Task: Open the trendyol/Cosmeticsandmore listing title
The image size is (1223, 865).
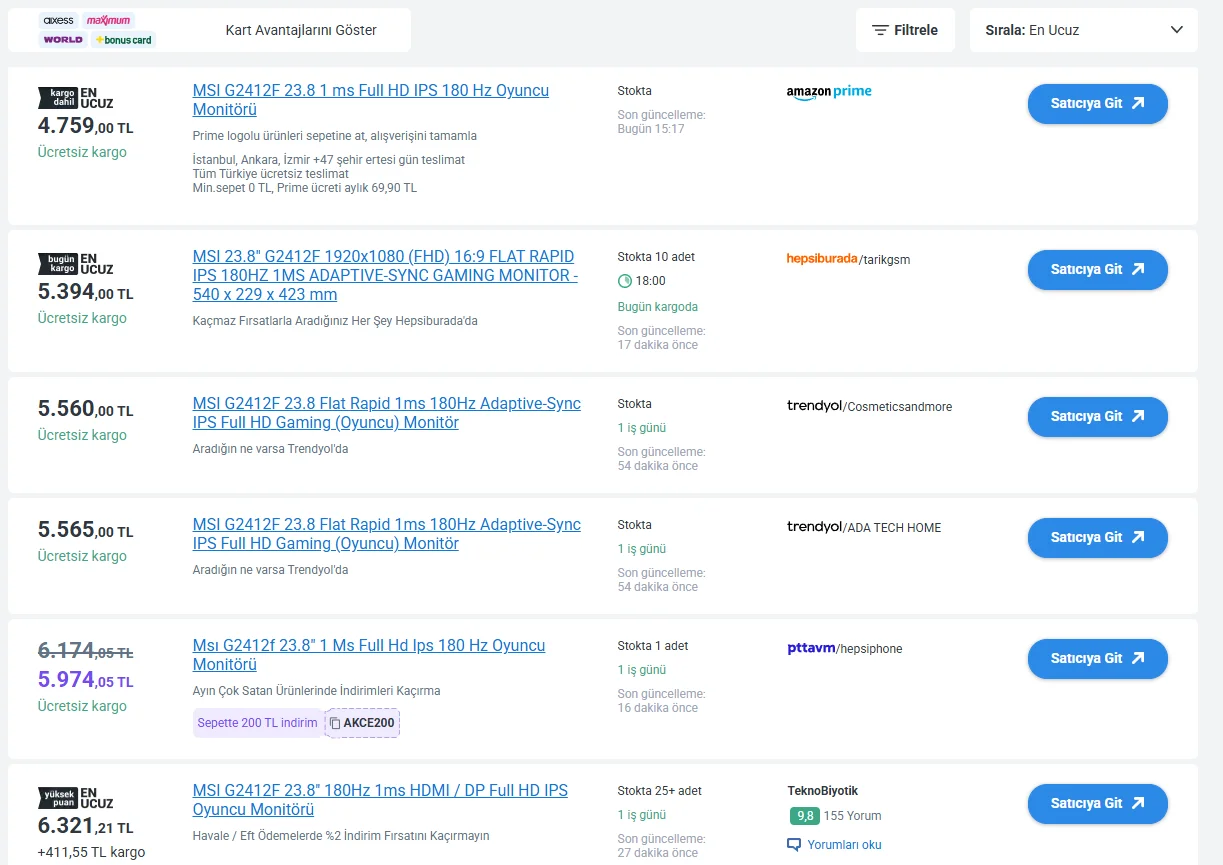Action: pyautogui.click(x=387, y=413)
